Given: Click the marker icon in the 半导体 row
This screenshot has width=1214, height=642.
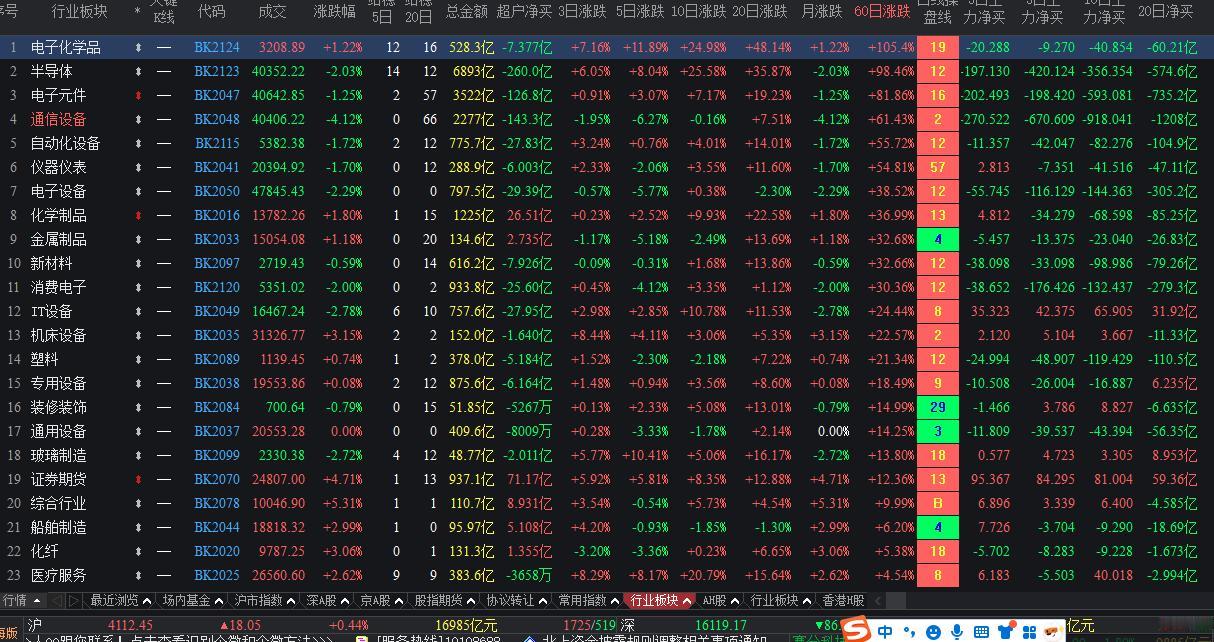Looking at the screenshot, I should pos(138,71).
